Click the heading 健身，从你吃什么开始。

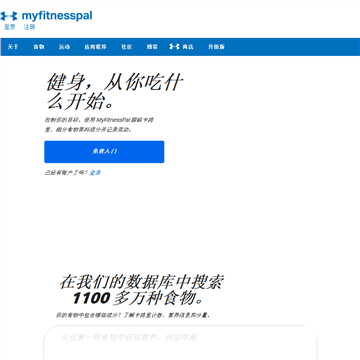(115, 92)
